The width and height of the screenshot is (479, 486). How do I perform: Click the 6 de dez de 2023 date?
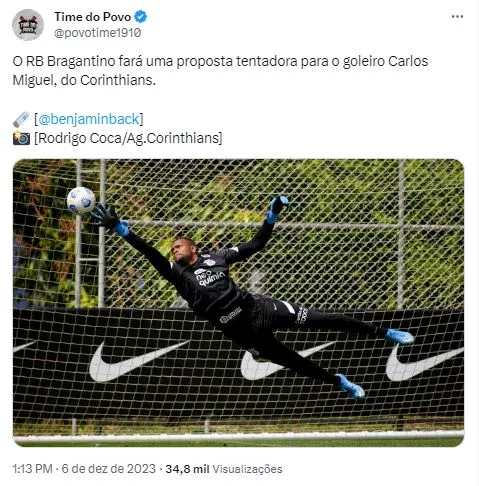pyautogui.click(x=109, y=469)
